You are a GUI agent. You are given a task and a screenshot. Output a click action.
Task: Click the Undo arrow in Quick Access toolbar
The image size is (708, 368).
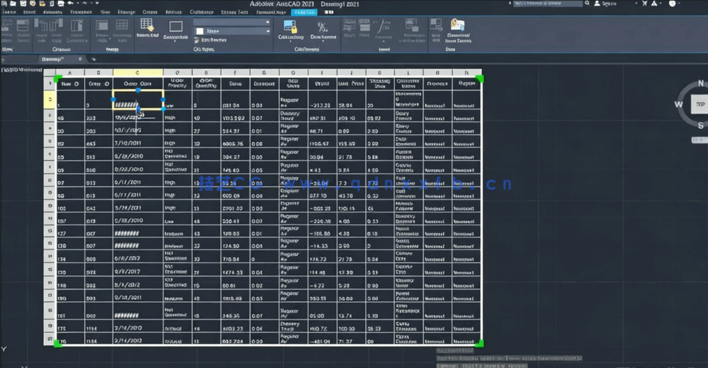point(71,3)
